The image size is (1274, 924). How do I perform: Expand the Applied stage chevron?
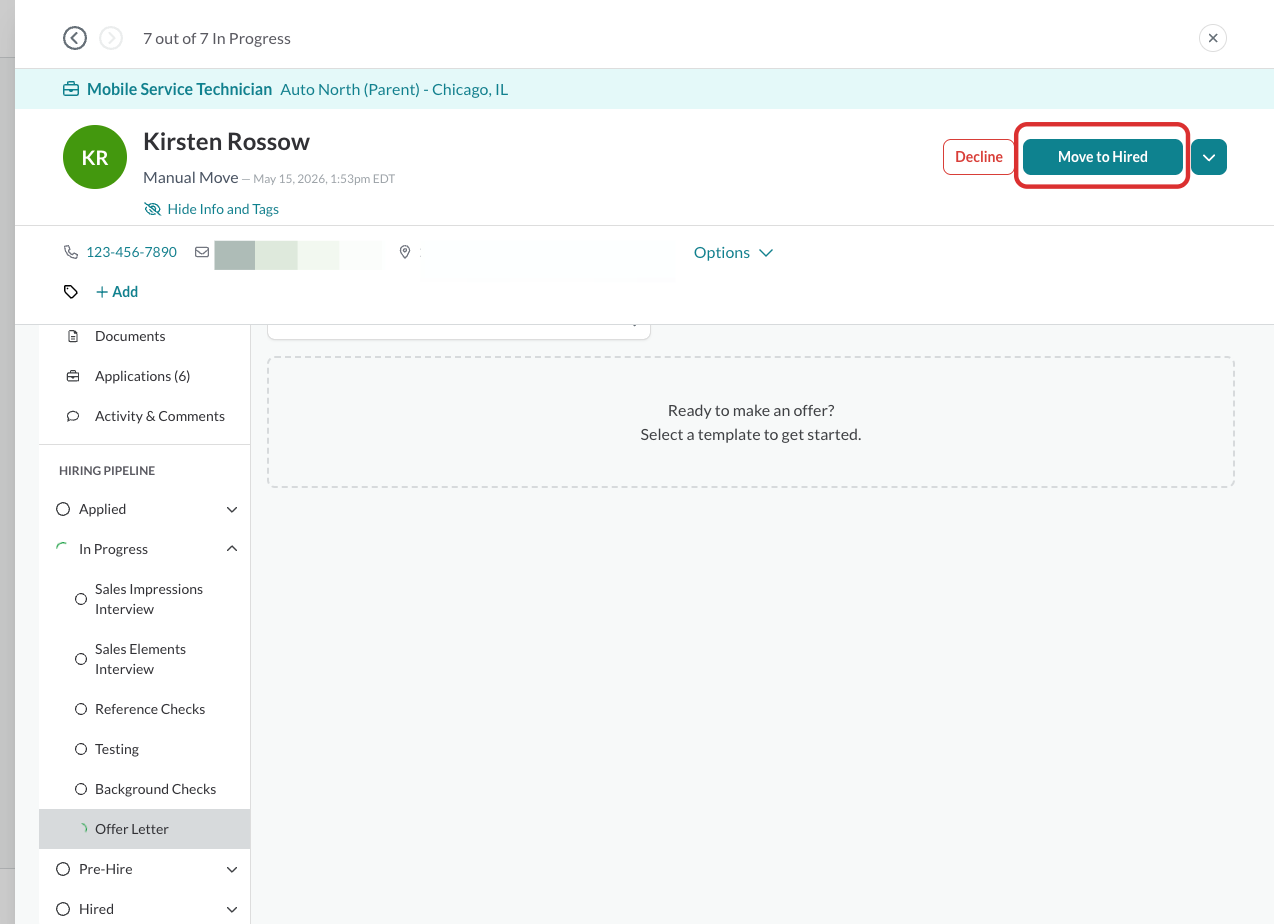[232, 509]
